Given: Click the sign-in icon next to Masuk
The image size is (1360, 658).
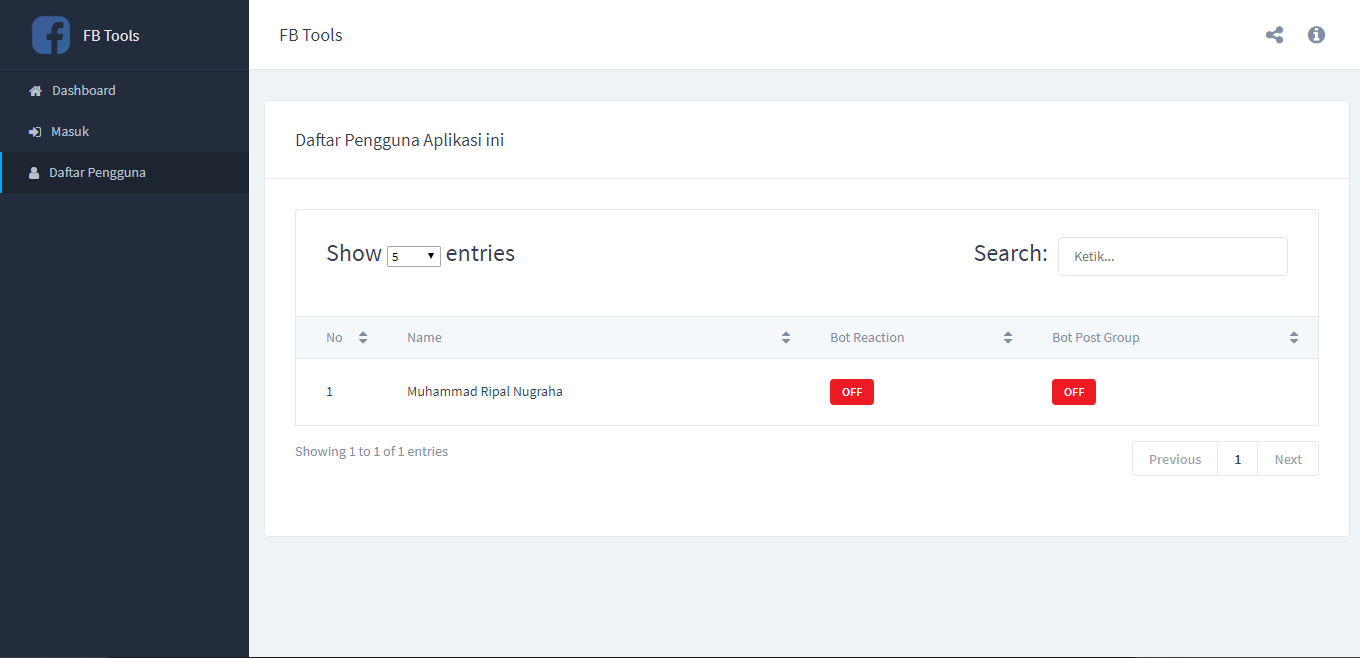Looking at the screenshot, I should point(35,131).
